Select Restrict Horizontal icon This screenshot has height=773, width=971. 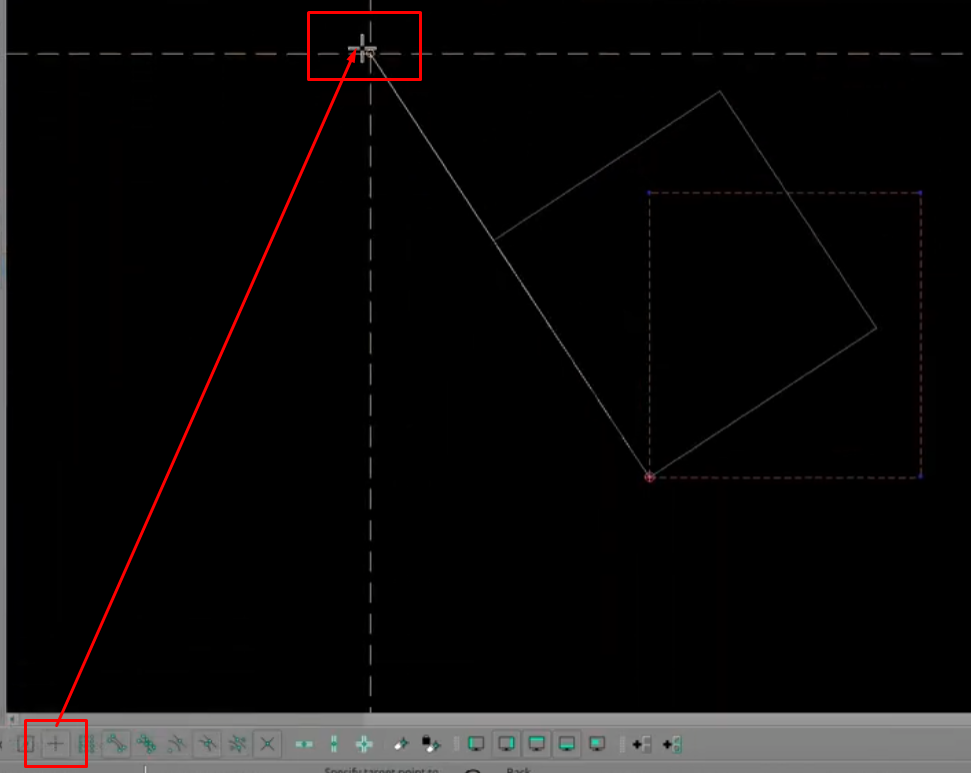(304, 744)
